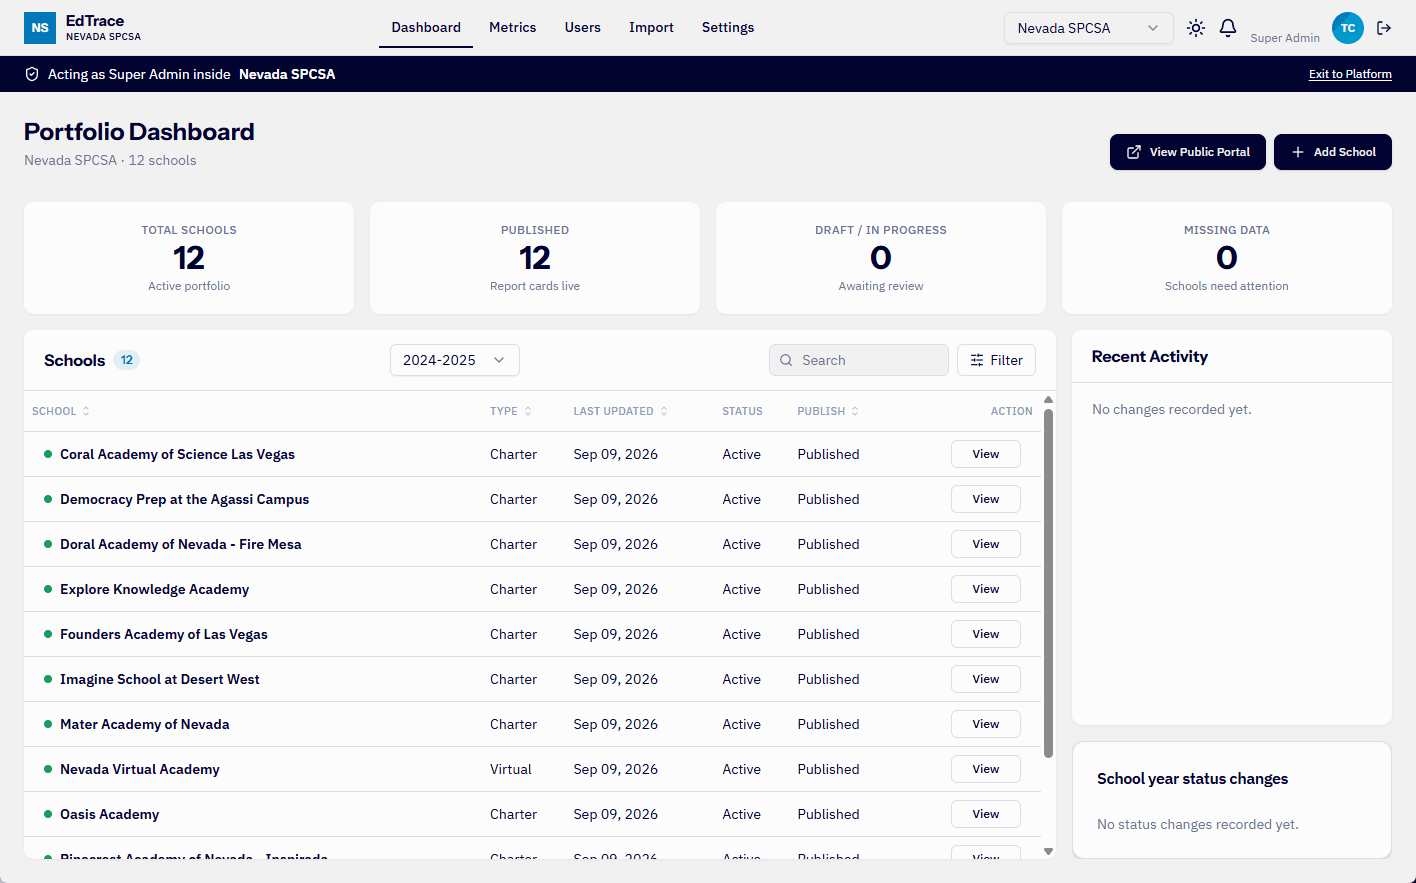Click View Public Portal button
Screen dimensions: 1416x883
tap(1188, 152)
